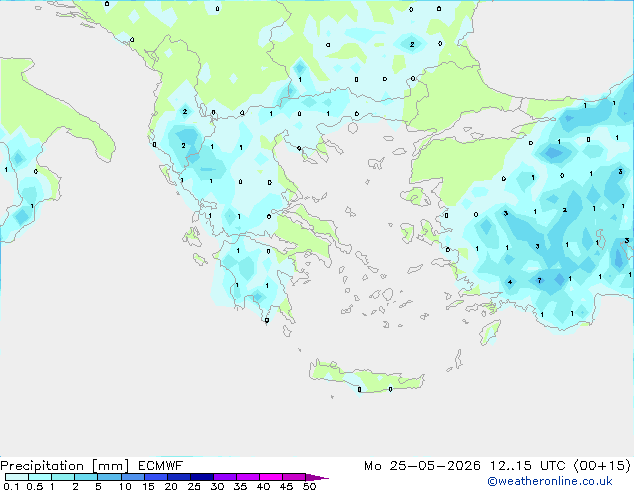Image resolution: width=634 pixels, height=490 pixels.
Task: Click legend scale label '45'
Action: 286,486
